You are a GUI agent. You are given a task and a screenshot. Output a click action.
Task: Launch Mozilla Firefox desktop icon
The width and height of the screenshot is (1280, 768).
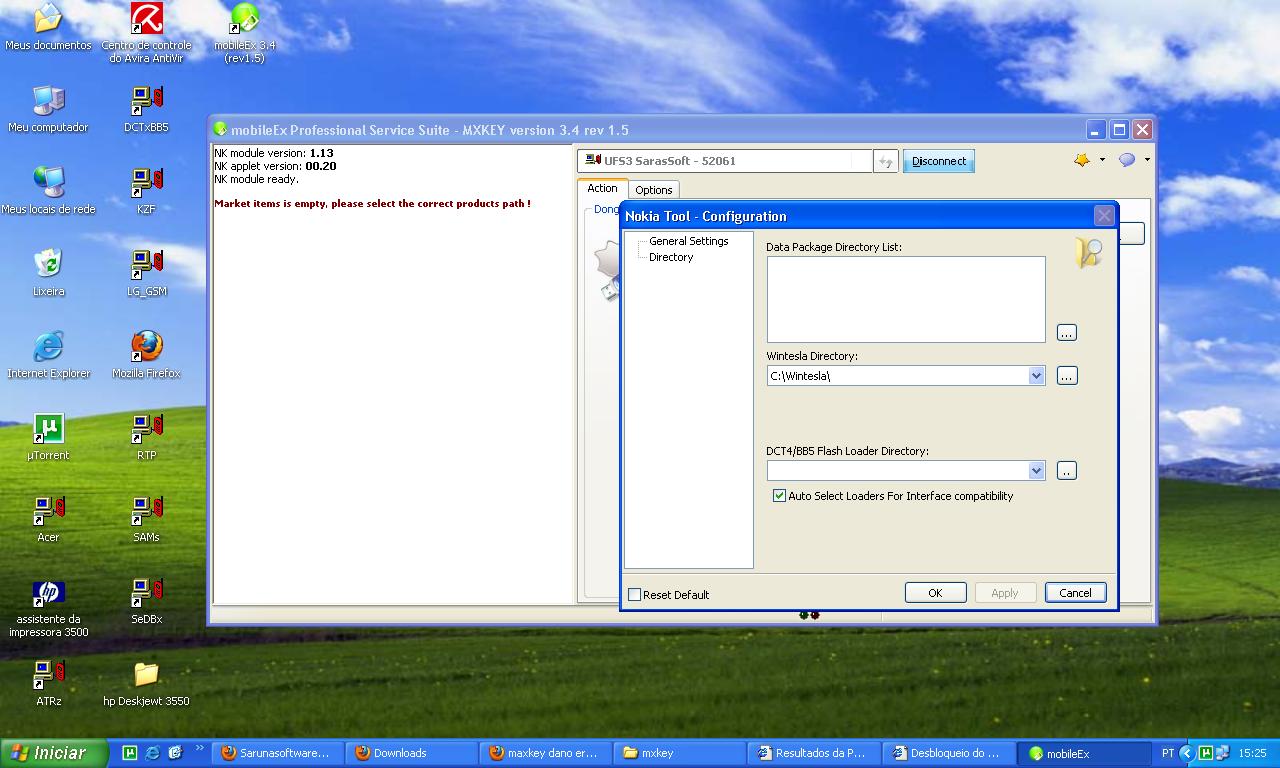click(147, 355)
